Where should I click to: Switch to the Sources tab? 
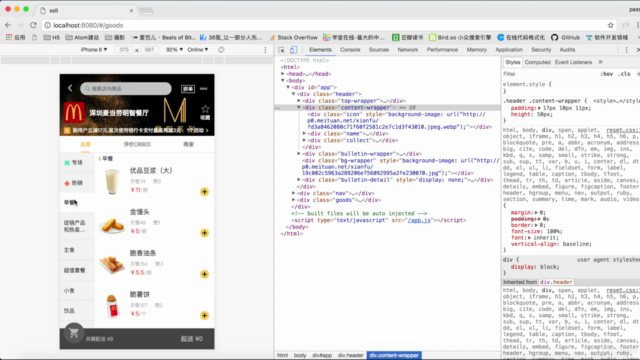pos(379,50)
